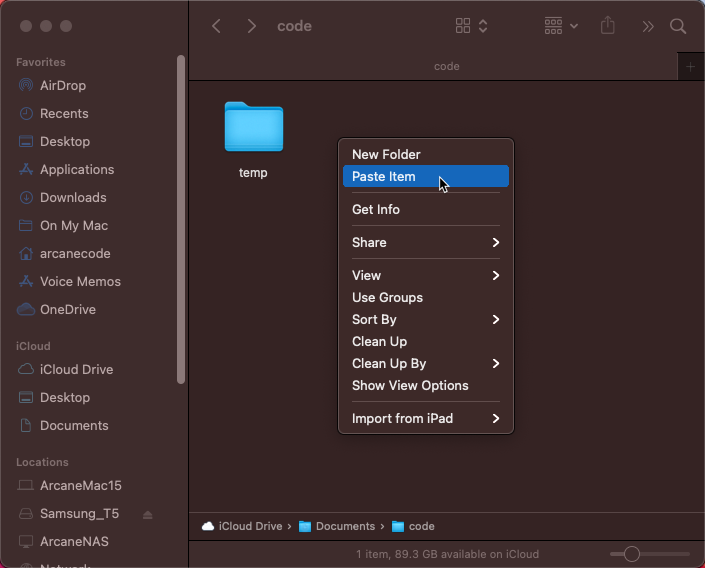Click the new tab plus button
The width and height of the screenshot is (705, 568).
point(690,66)
